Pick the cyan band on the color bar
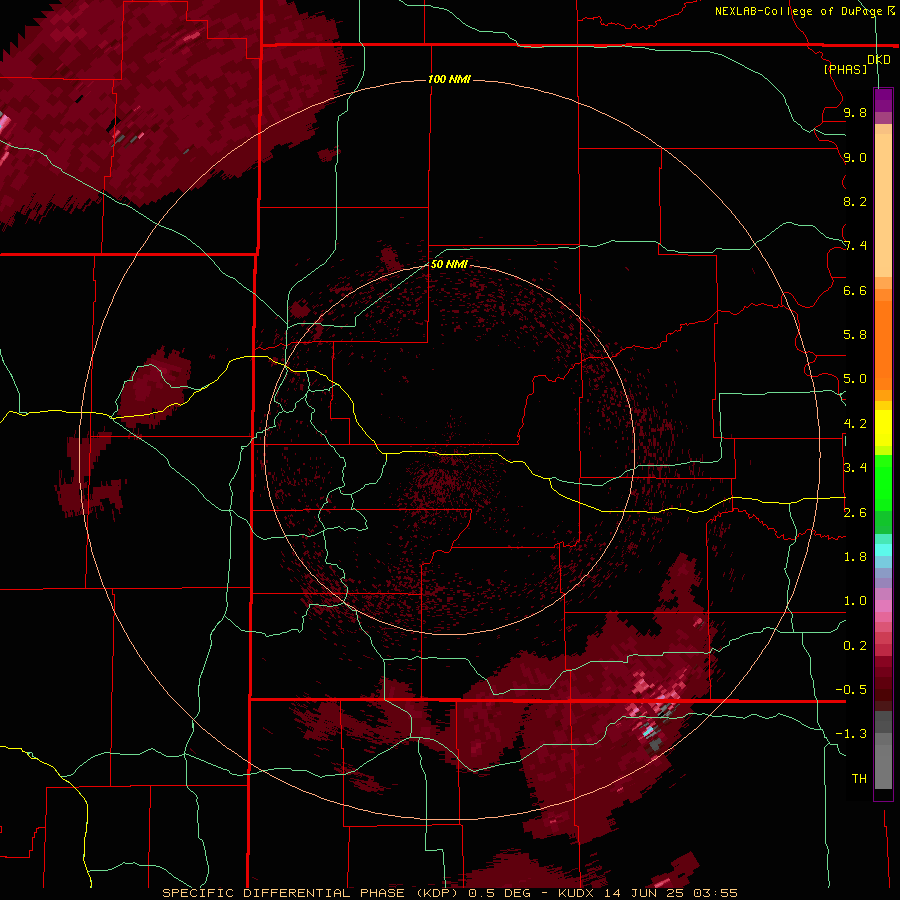Screen dimensions: 900x900 [x=883, y=550]
